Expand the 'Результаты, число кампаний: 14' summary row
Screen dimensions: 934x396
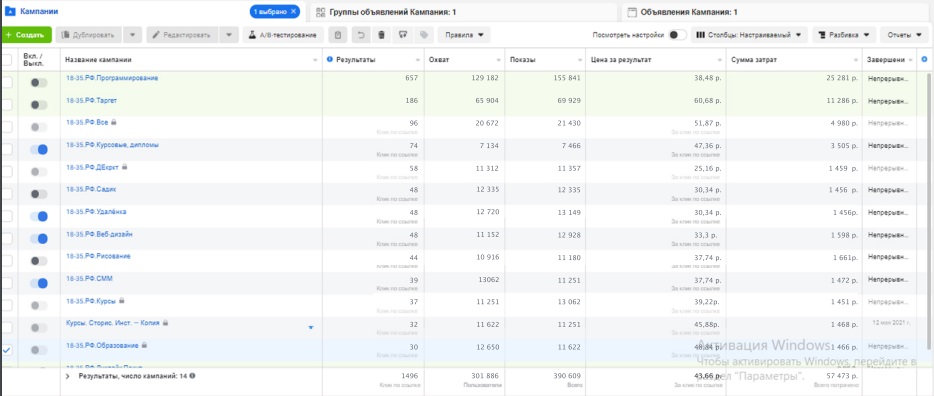pos(67,376)
